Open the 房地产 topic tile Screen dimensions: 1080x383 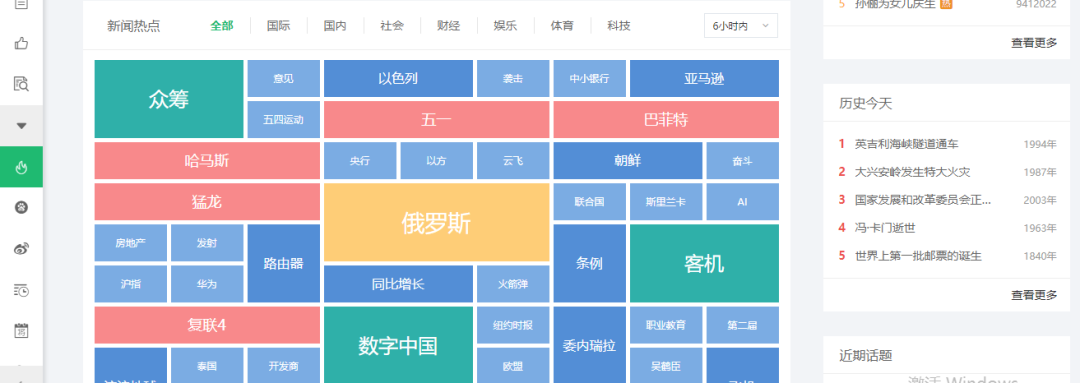(131, 243)
